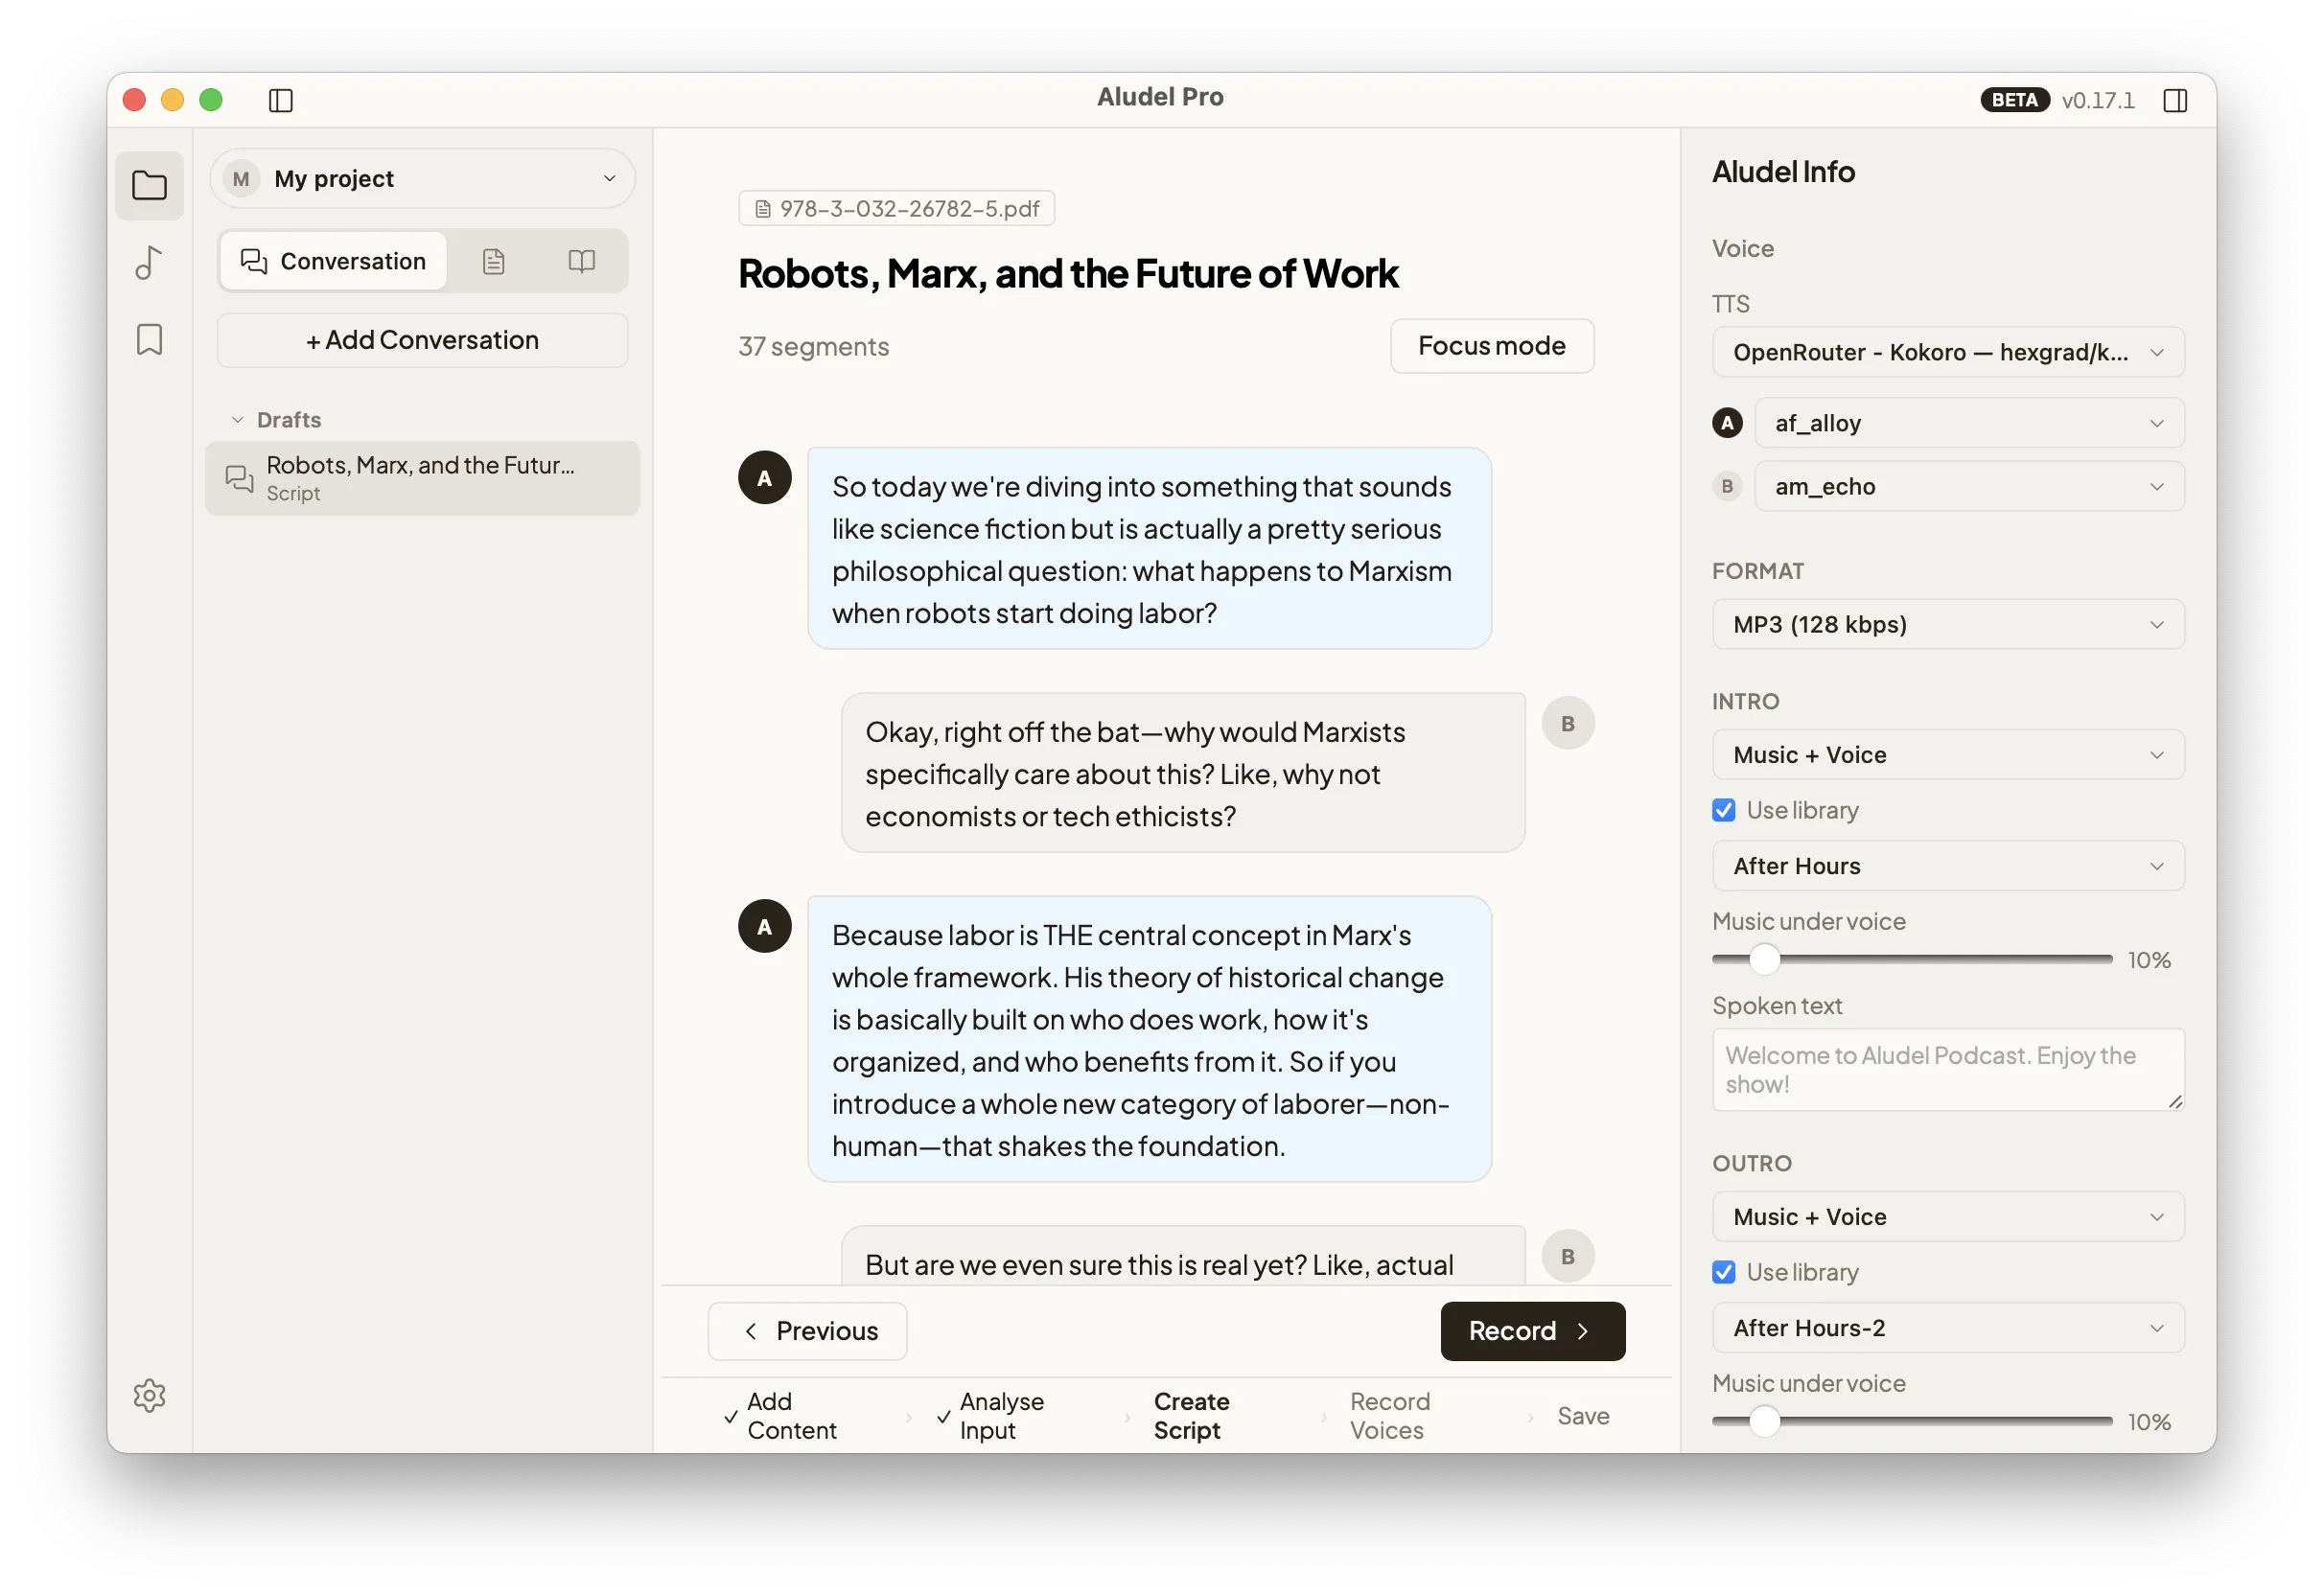Click speaker A avatar on first segment

[x=764, y=477]
